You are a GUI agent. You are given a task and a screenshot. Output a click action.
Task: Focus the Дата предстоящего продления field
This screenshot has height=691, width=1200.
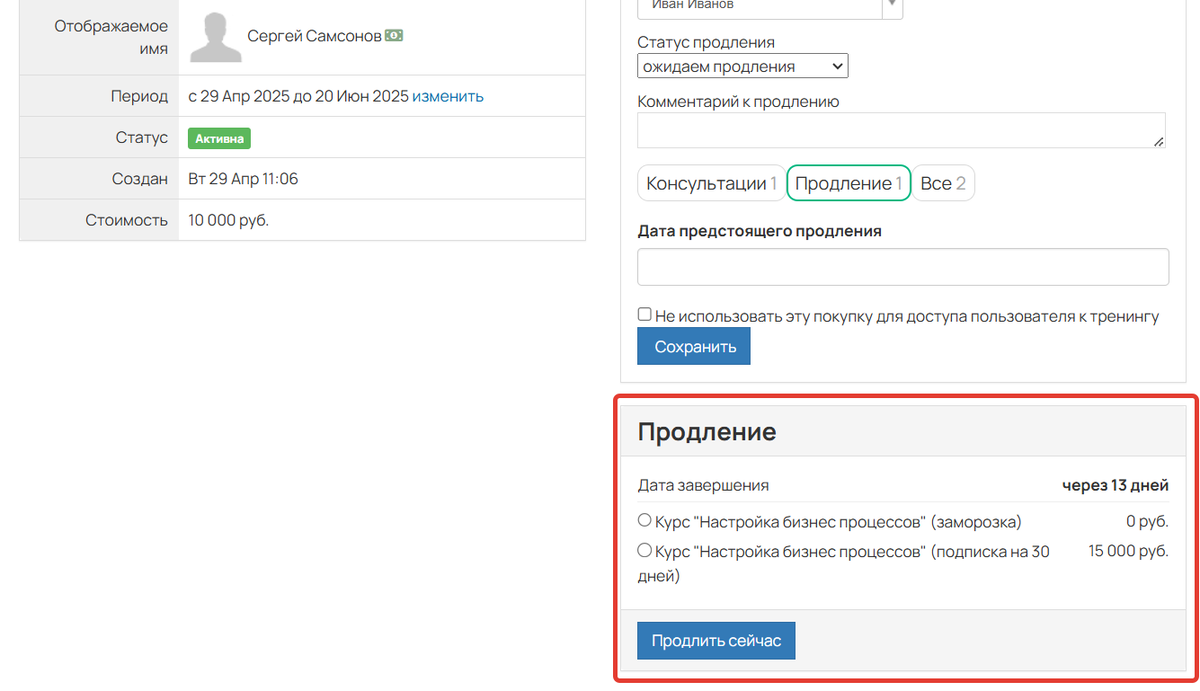tap(903, 267)
